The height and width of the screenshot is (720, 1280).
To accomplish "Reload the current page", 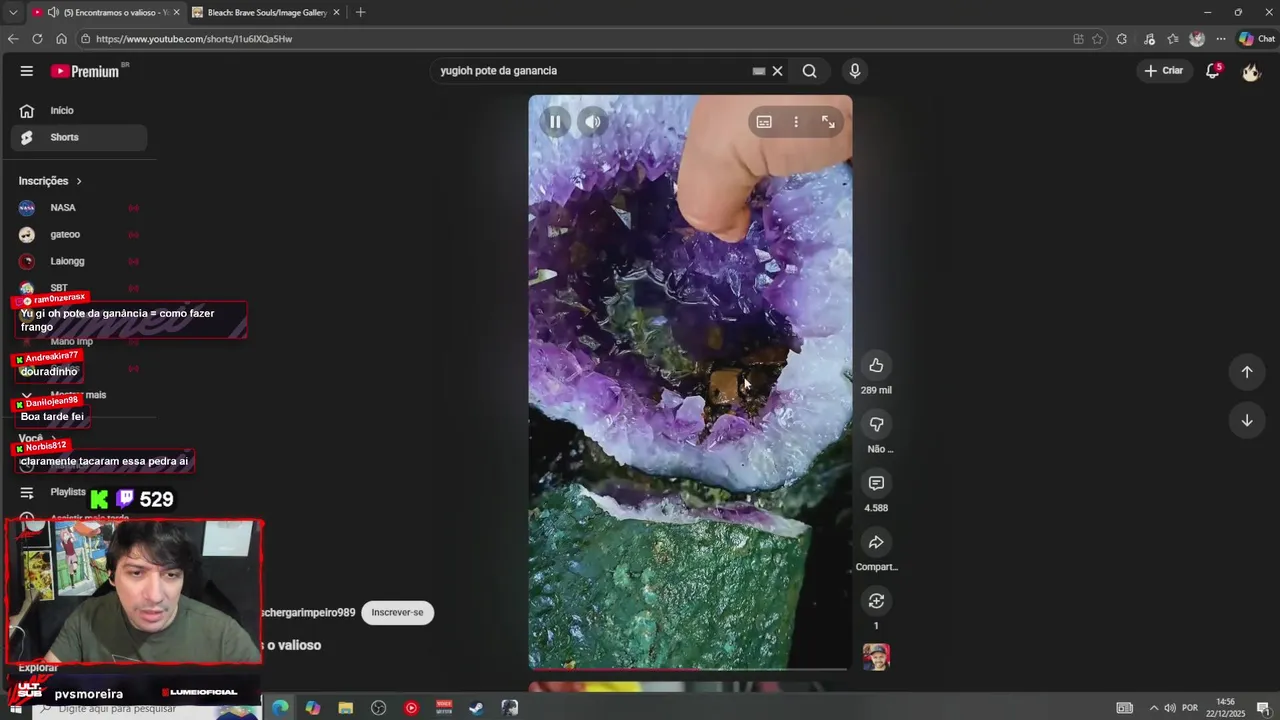I will click(37, 39).
